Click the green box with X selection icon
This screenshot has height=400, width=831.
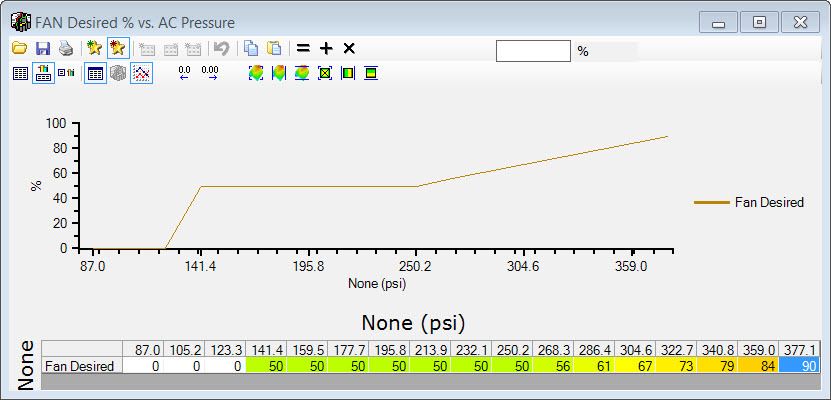pos(325,73)
